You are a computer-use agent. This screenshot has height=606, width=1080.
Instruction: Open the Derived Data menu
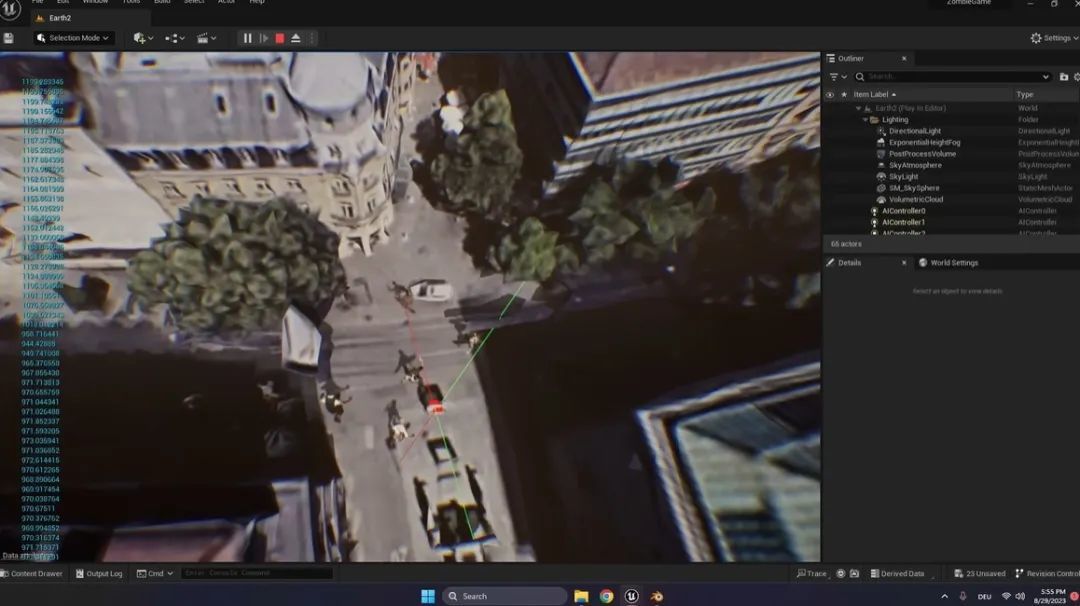[898, 573]
